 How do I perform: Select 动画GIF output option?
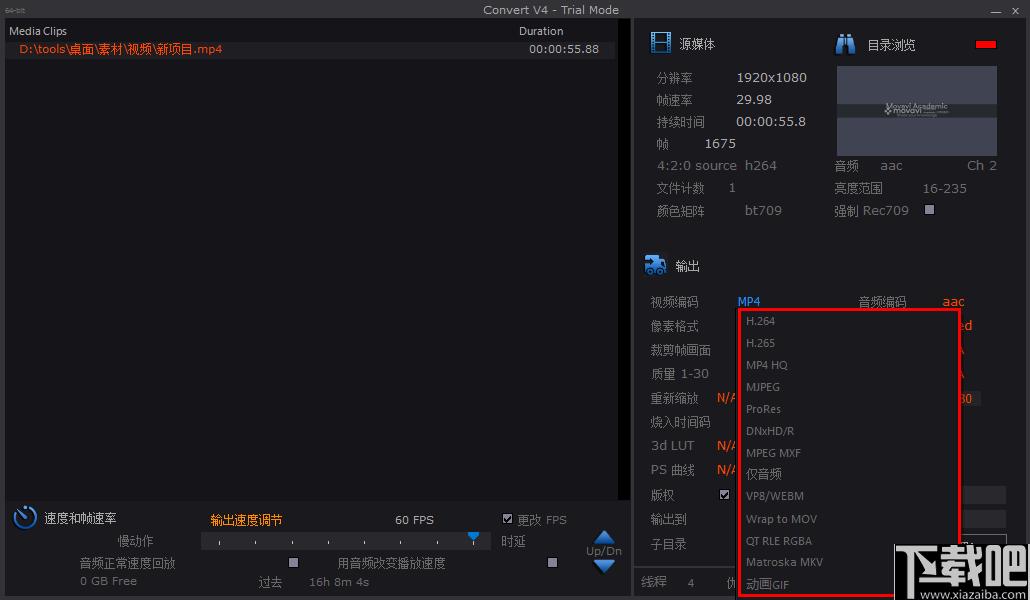click(x=767, y=584)
